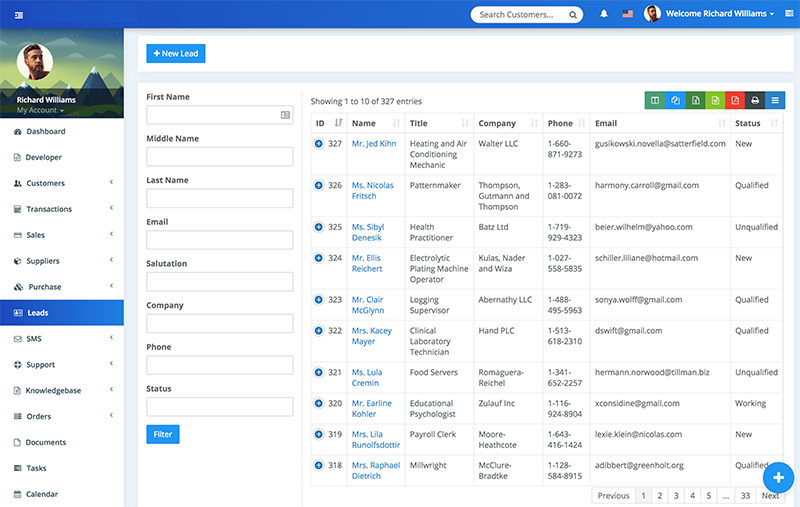800x507 pixels.
Task: Open Welcome Richard Williams user dropdown
Action: point(720,14)
